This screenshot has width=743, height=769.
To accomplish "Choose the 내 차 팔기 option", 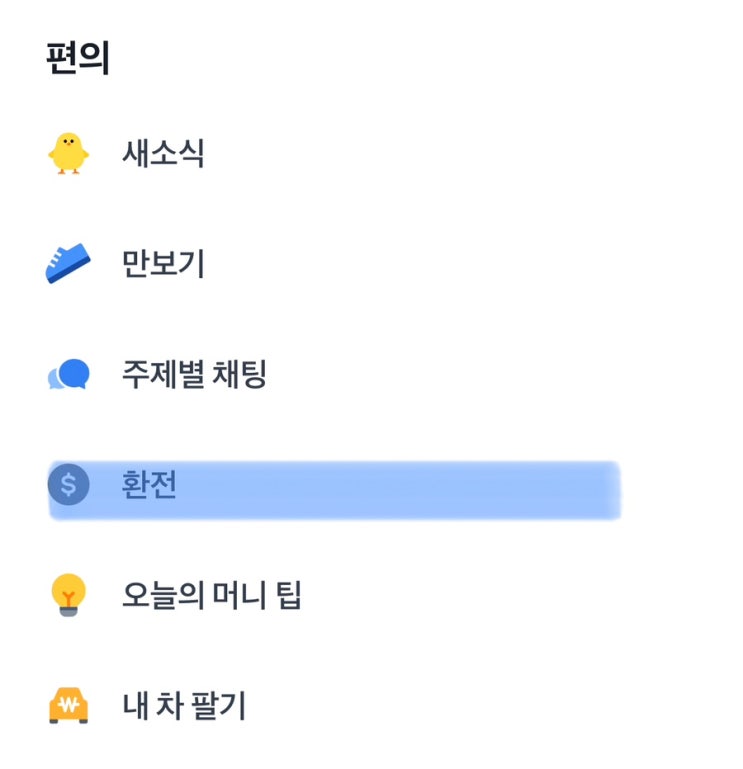I will (183, 706).
